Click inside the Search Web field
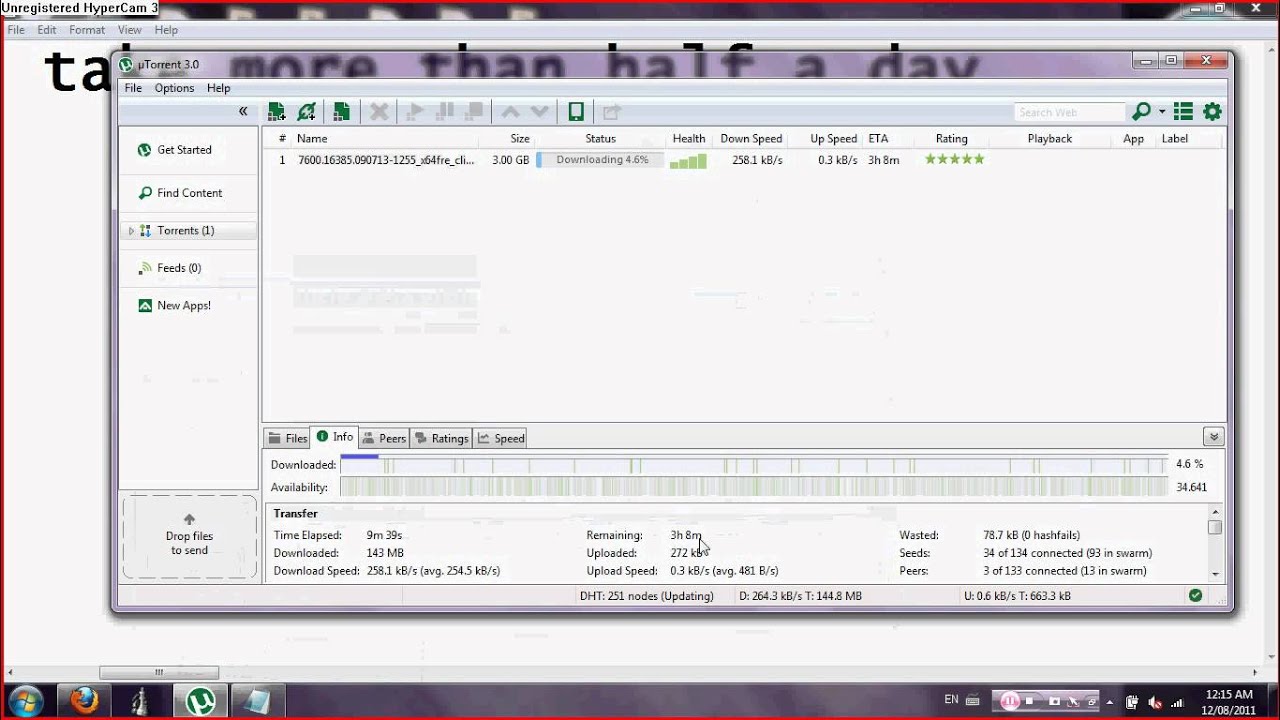The image size is (1280, 720). (1070, 112)
